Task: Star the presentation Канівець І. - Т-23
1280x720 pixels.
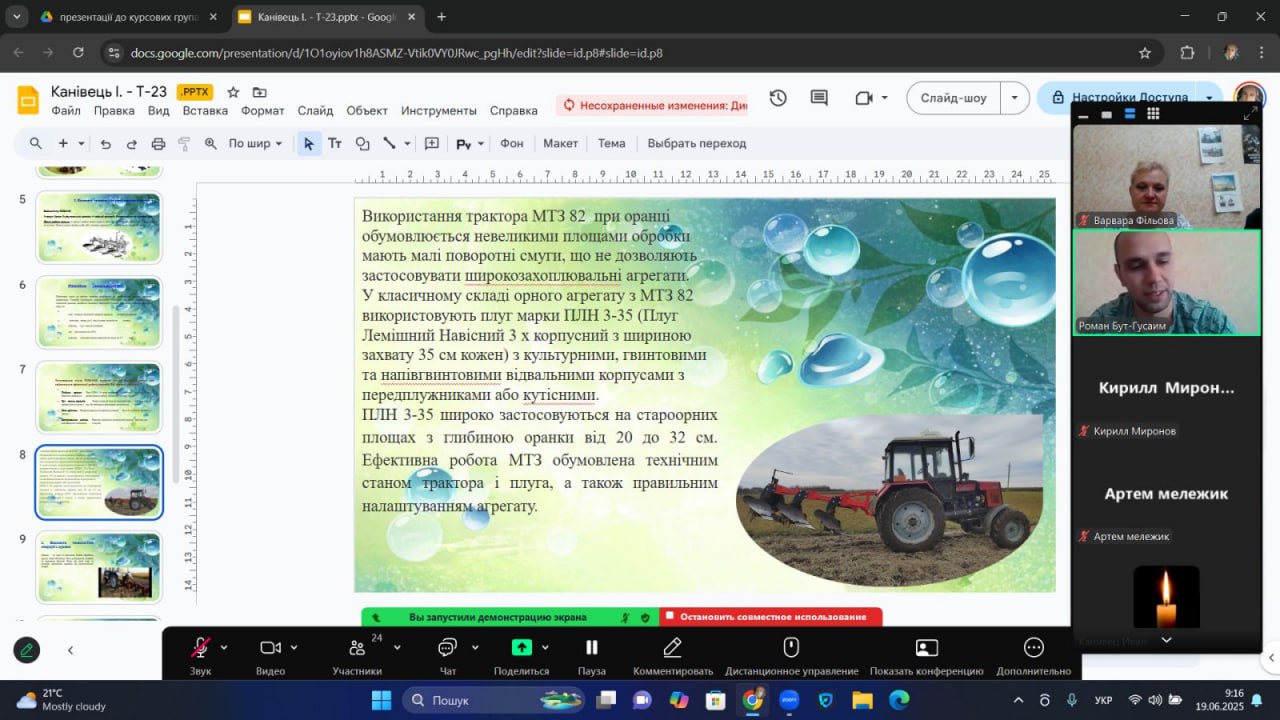Action: 233,92
